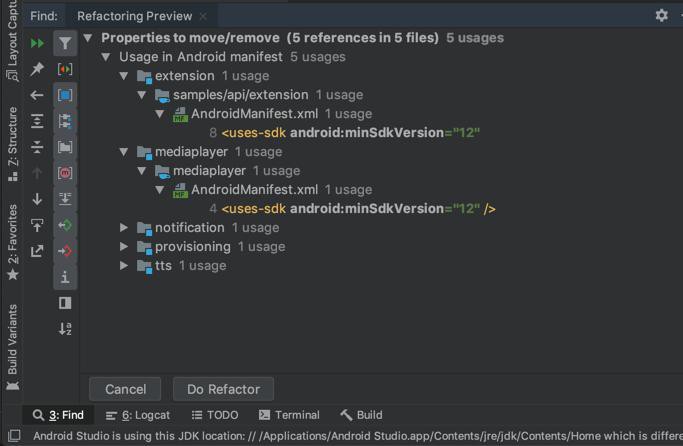Viewport: 683px width, 446px height.
Task: Click the Do Refactor button
Action: coord(223,389)
